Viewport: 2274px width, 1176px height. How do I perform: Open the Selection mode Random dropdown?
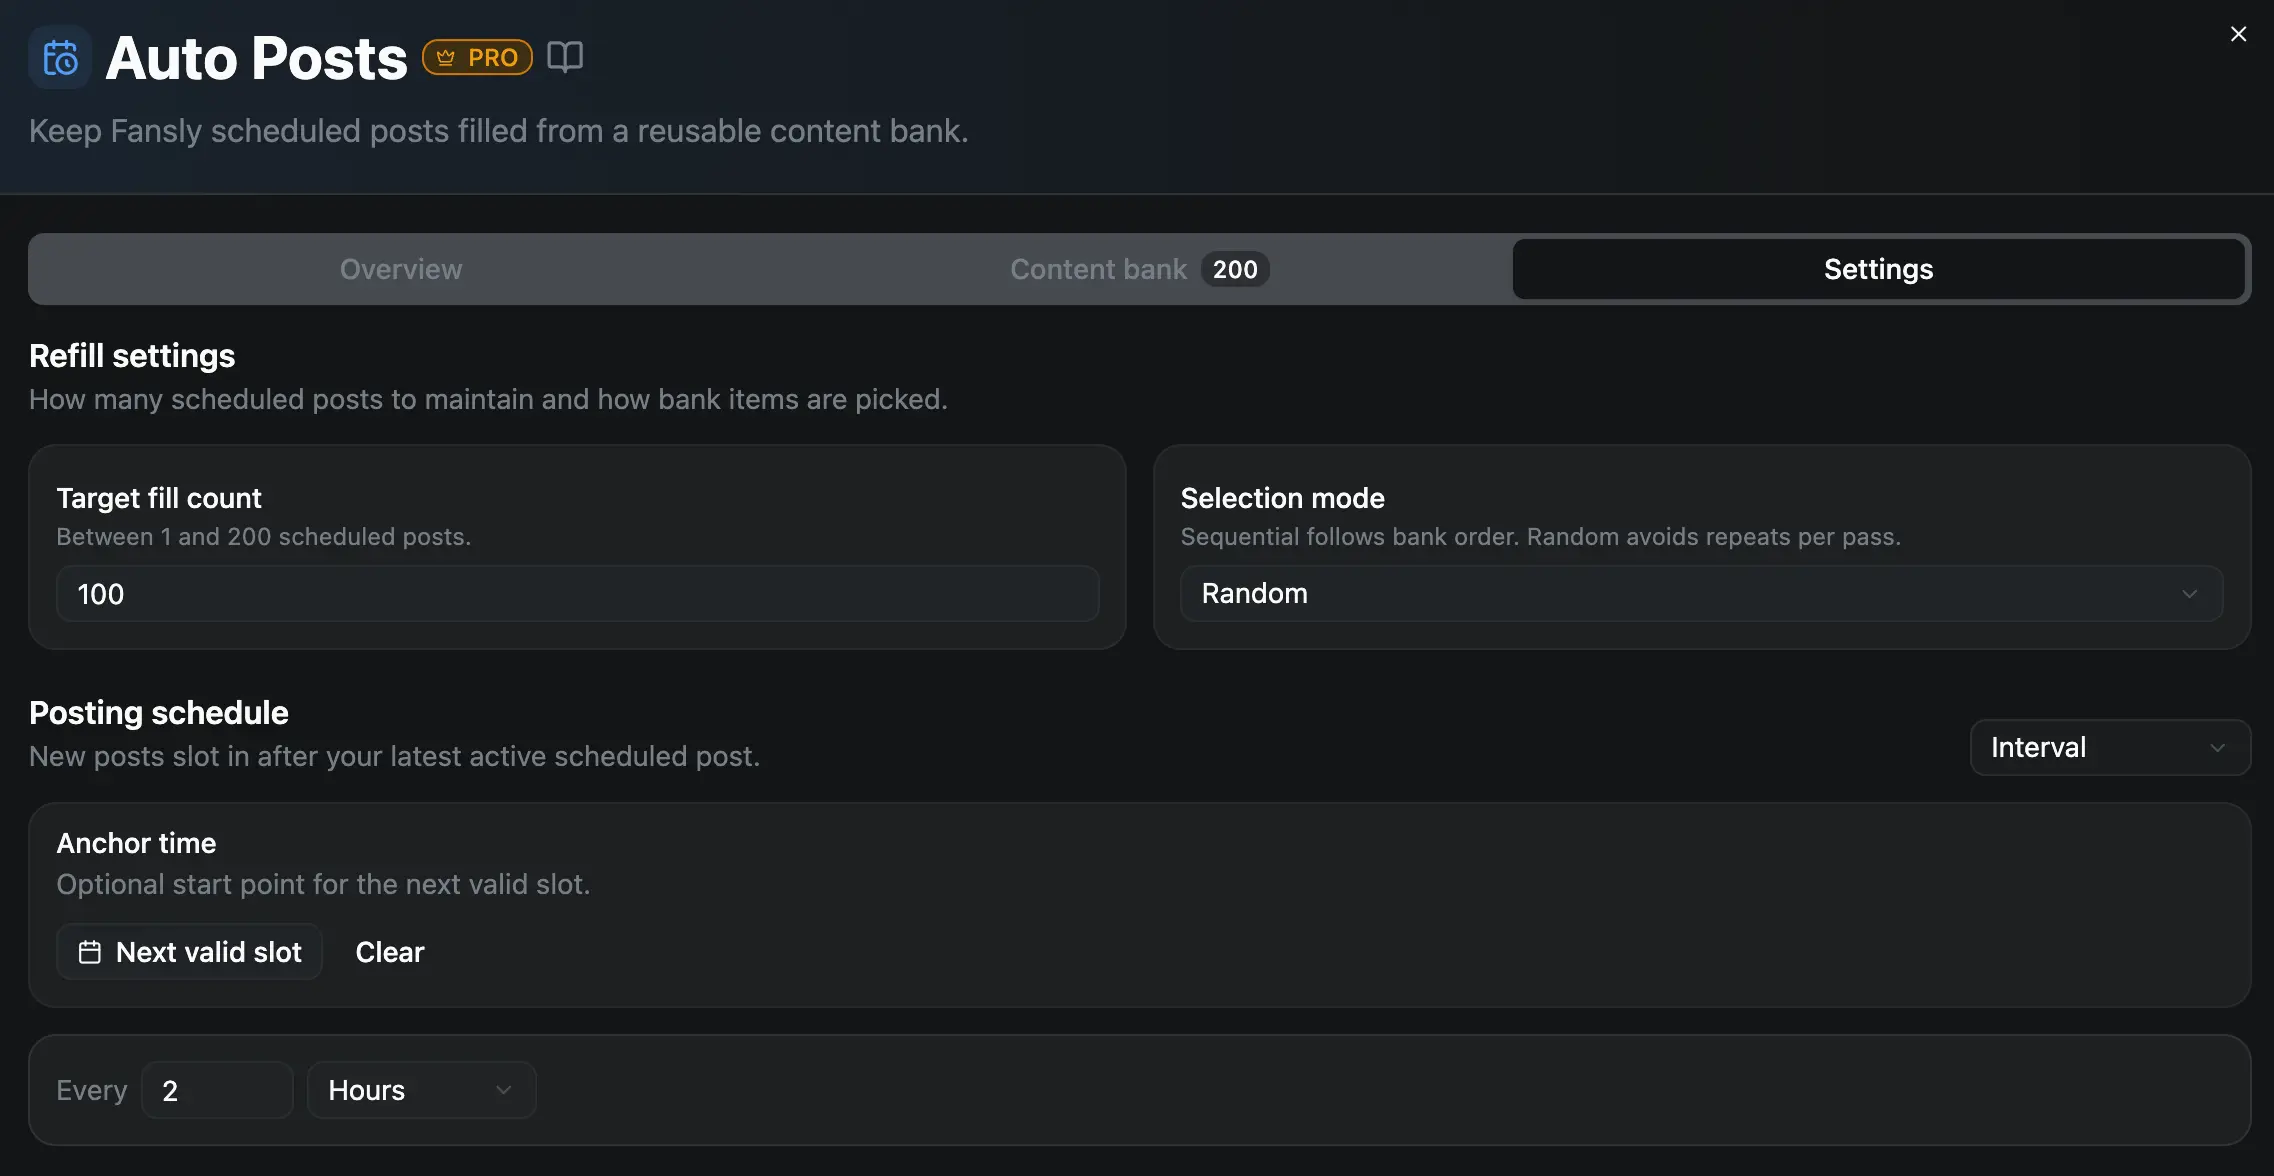tap(1701, 594)
